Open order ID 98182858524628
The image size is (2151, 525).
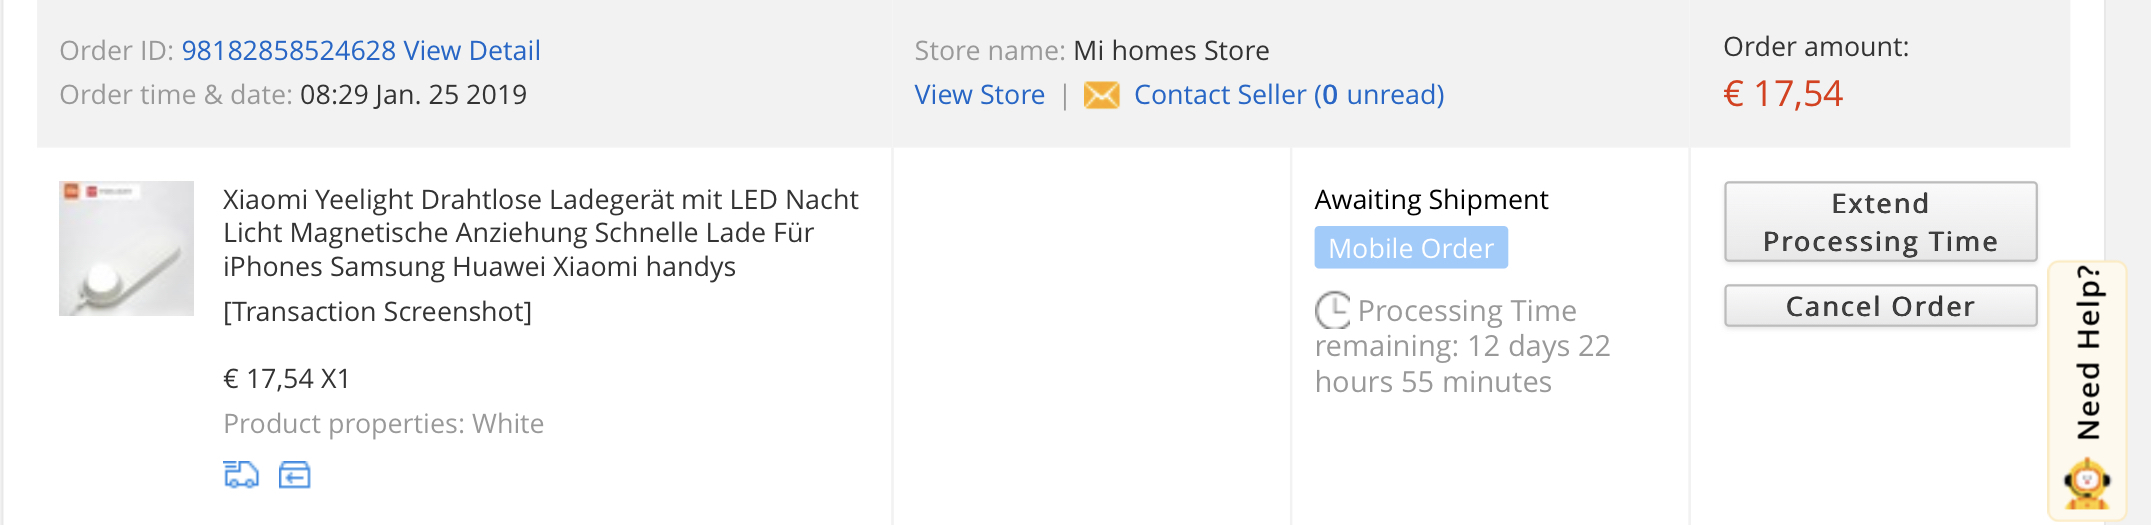tap(289, 50)
